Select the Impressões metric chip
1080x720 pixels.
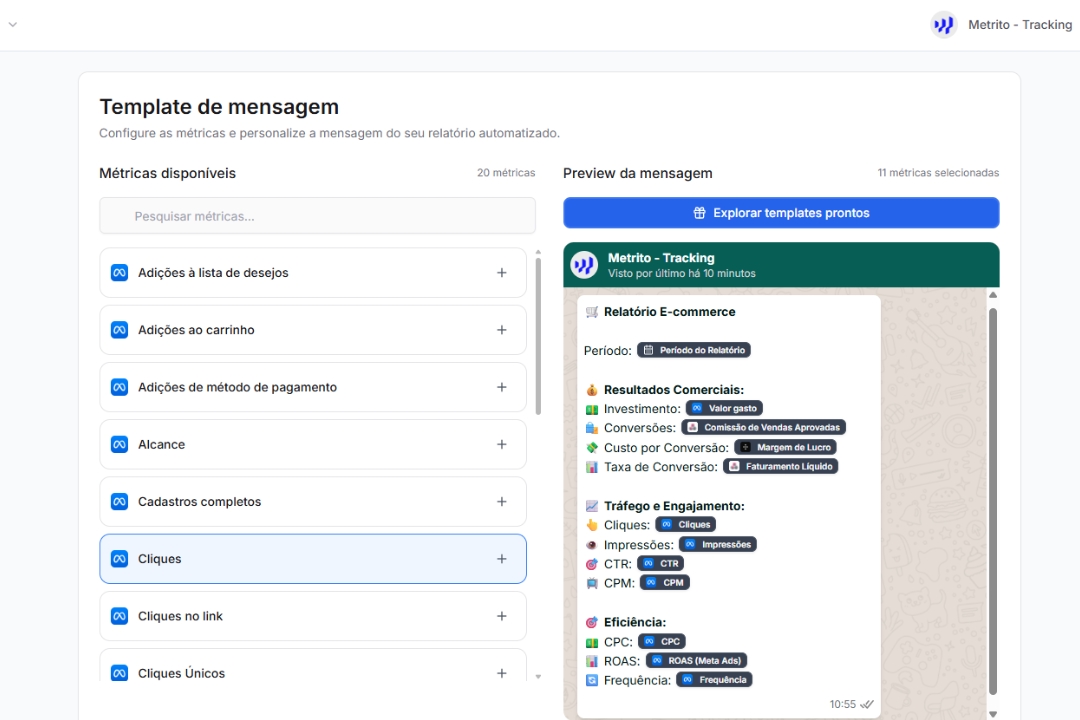tap(718, 544)
